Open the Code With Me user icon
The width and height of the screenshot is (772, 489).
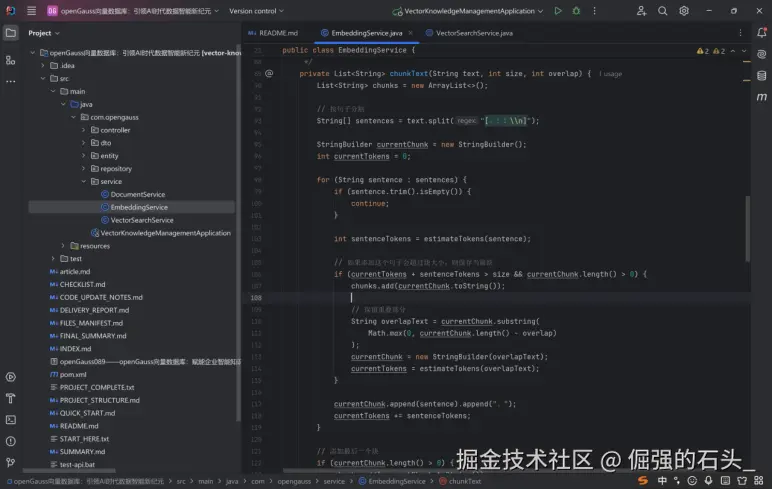tap(641, 10)
